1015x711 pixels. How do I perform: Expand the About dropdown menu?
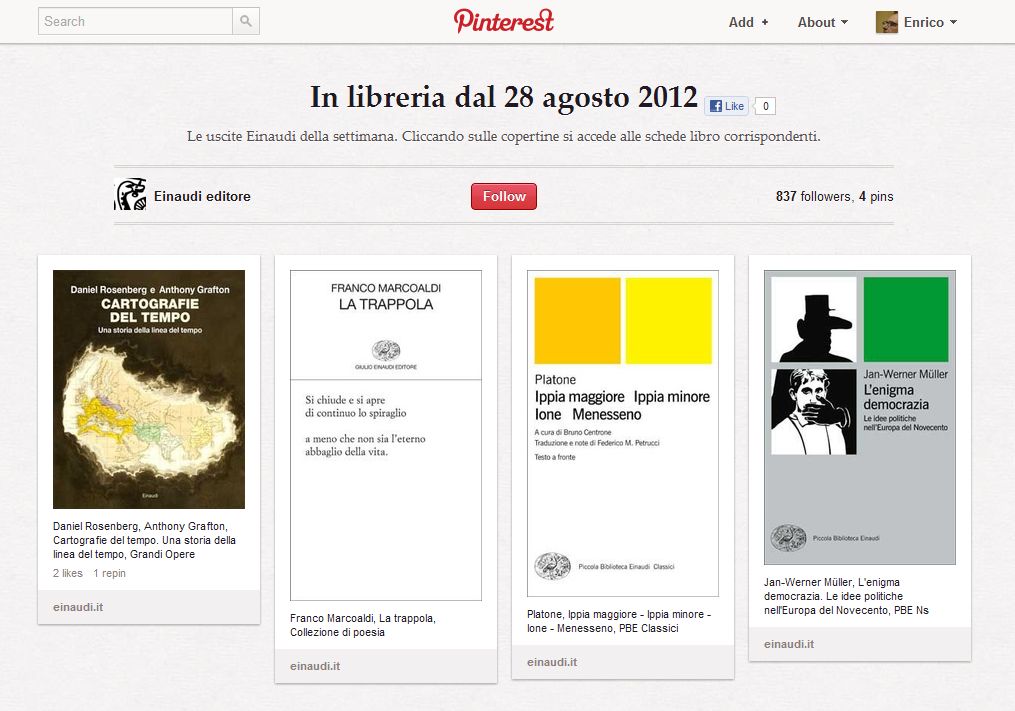click(x=822, y=22)
